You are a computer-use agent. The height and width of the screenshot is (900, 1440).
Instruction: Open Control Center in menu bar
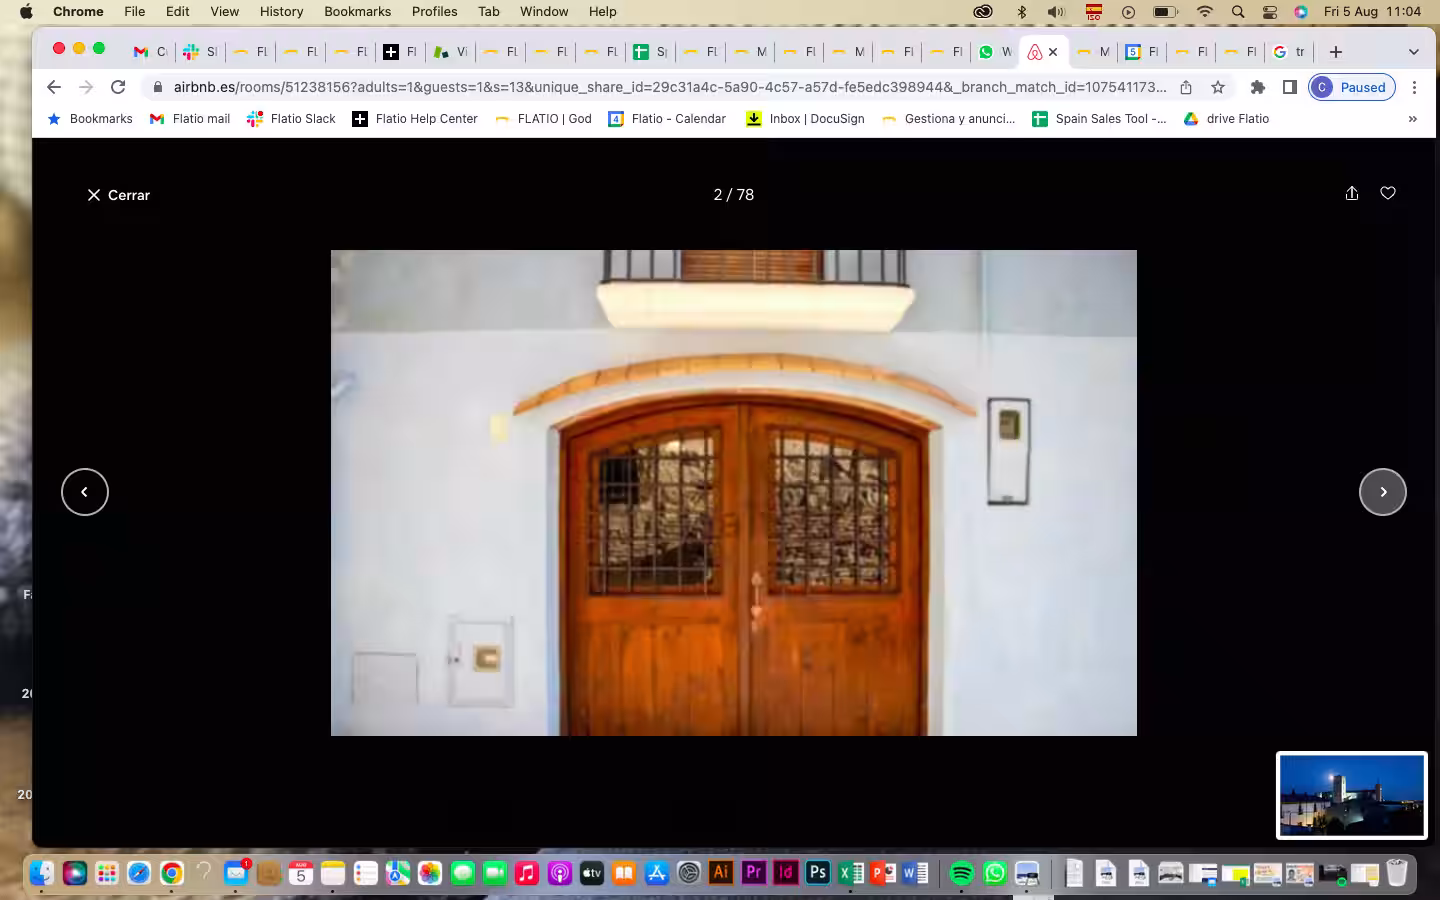1270,12
